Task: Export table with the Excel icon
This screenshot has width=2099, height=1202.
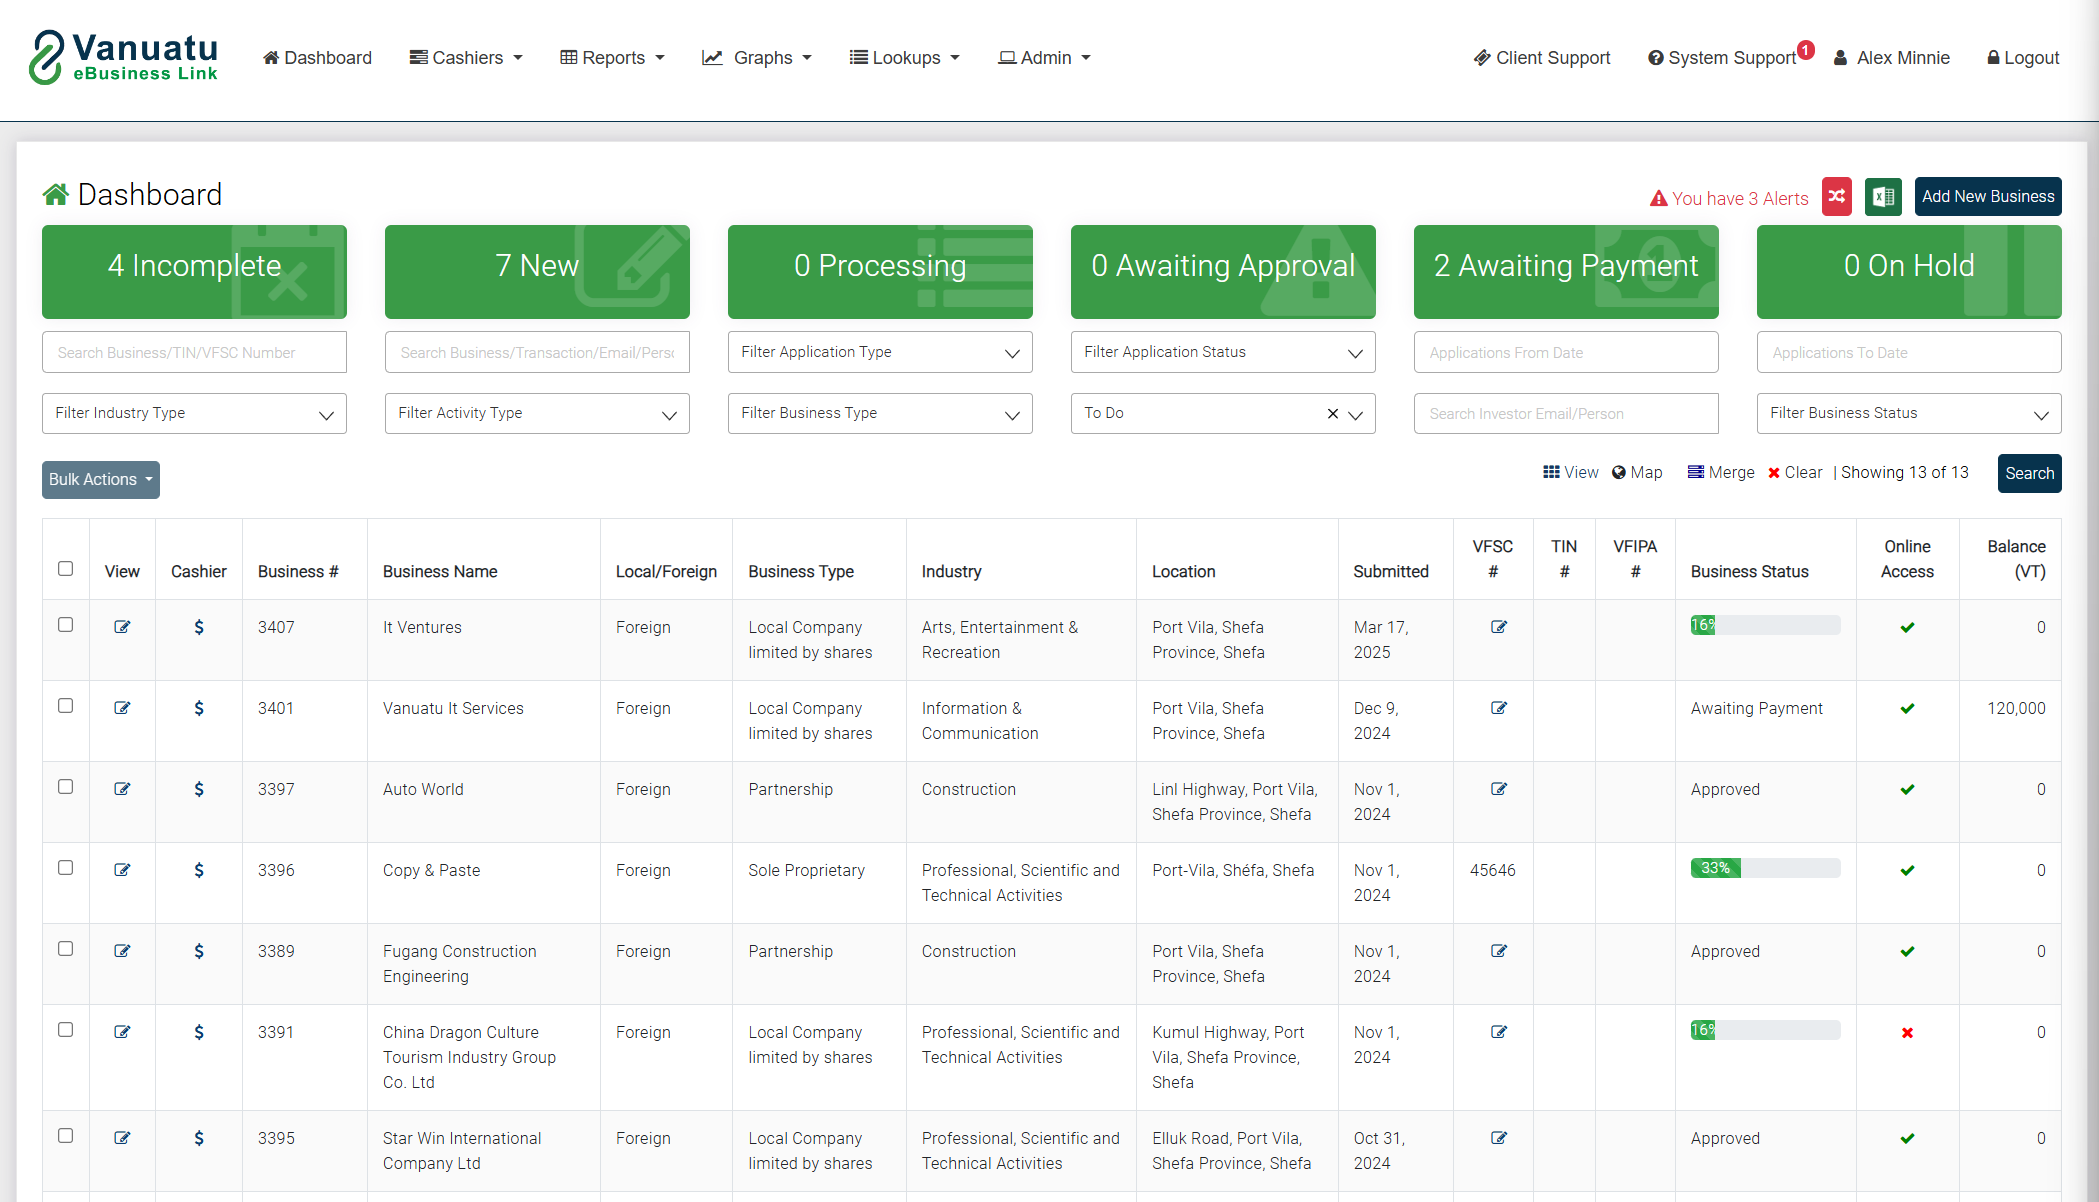Action: tap(1882, 197)
